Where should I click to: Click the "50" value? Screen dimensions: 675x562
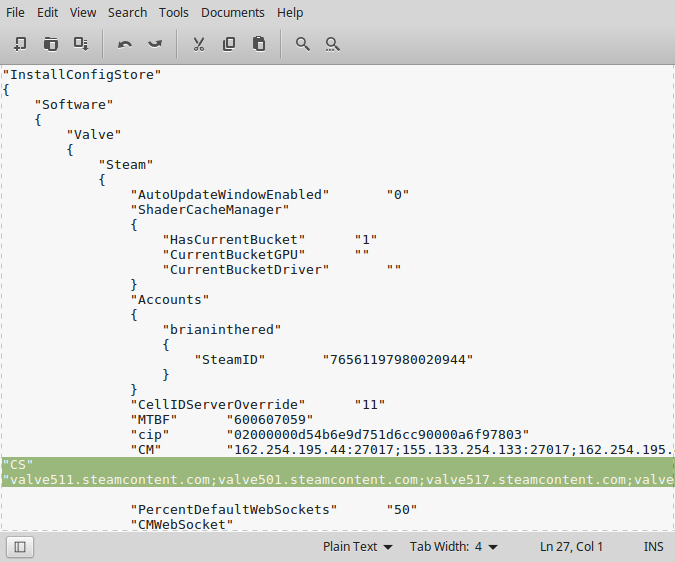402,510
